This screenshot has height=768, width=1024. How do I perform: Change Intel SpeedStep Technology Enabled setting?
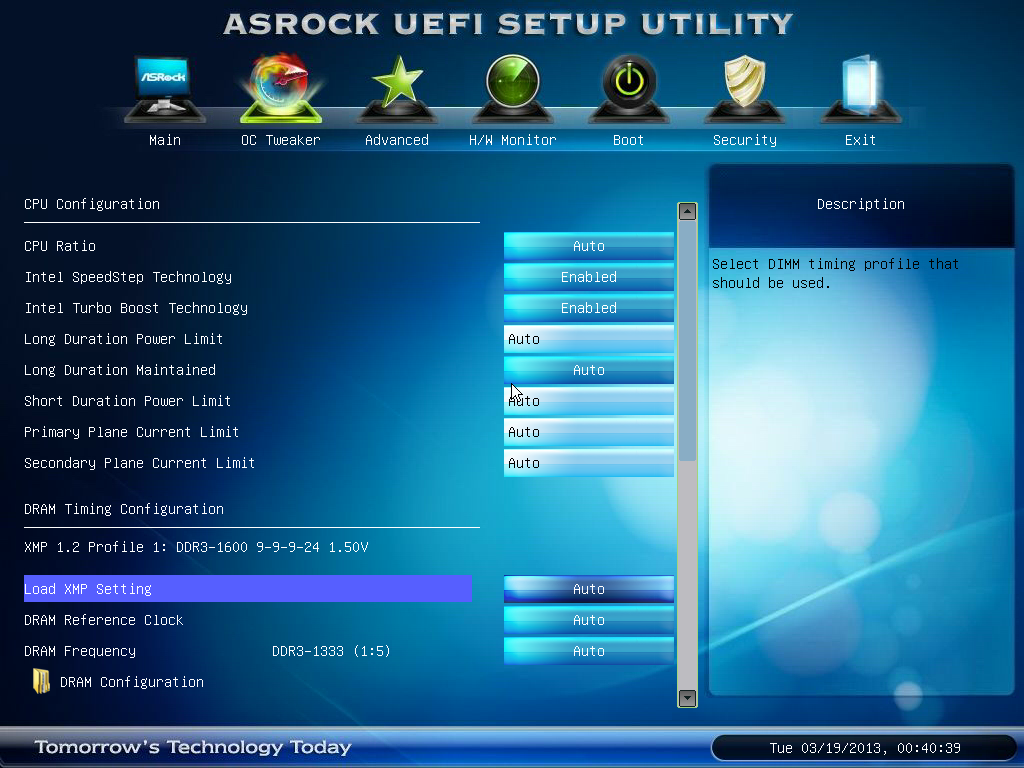pos(588,277)
